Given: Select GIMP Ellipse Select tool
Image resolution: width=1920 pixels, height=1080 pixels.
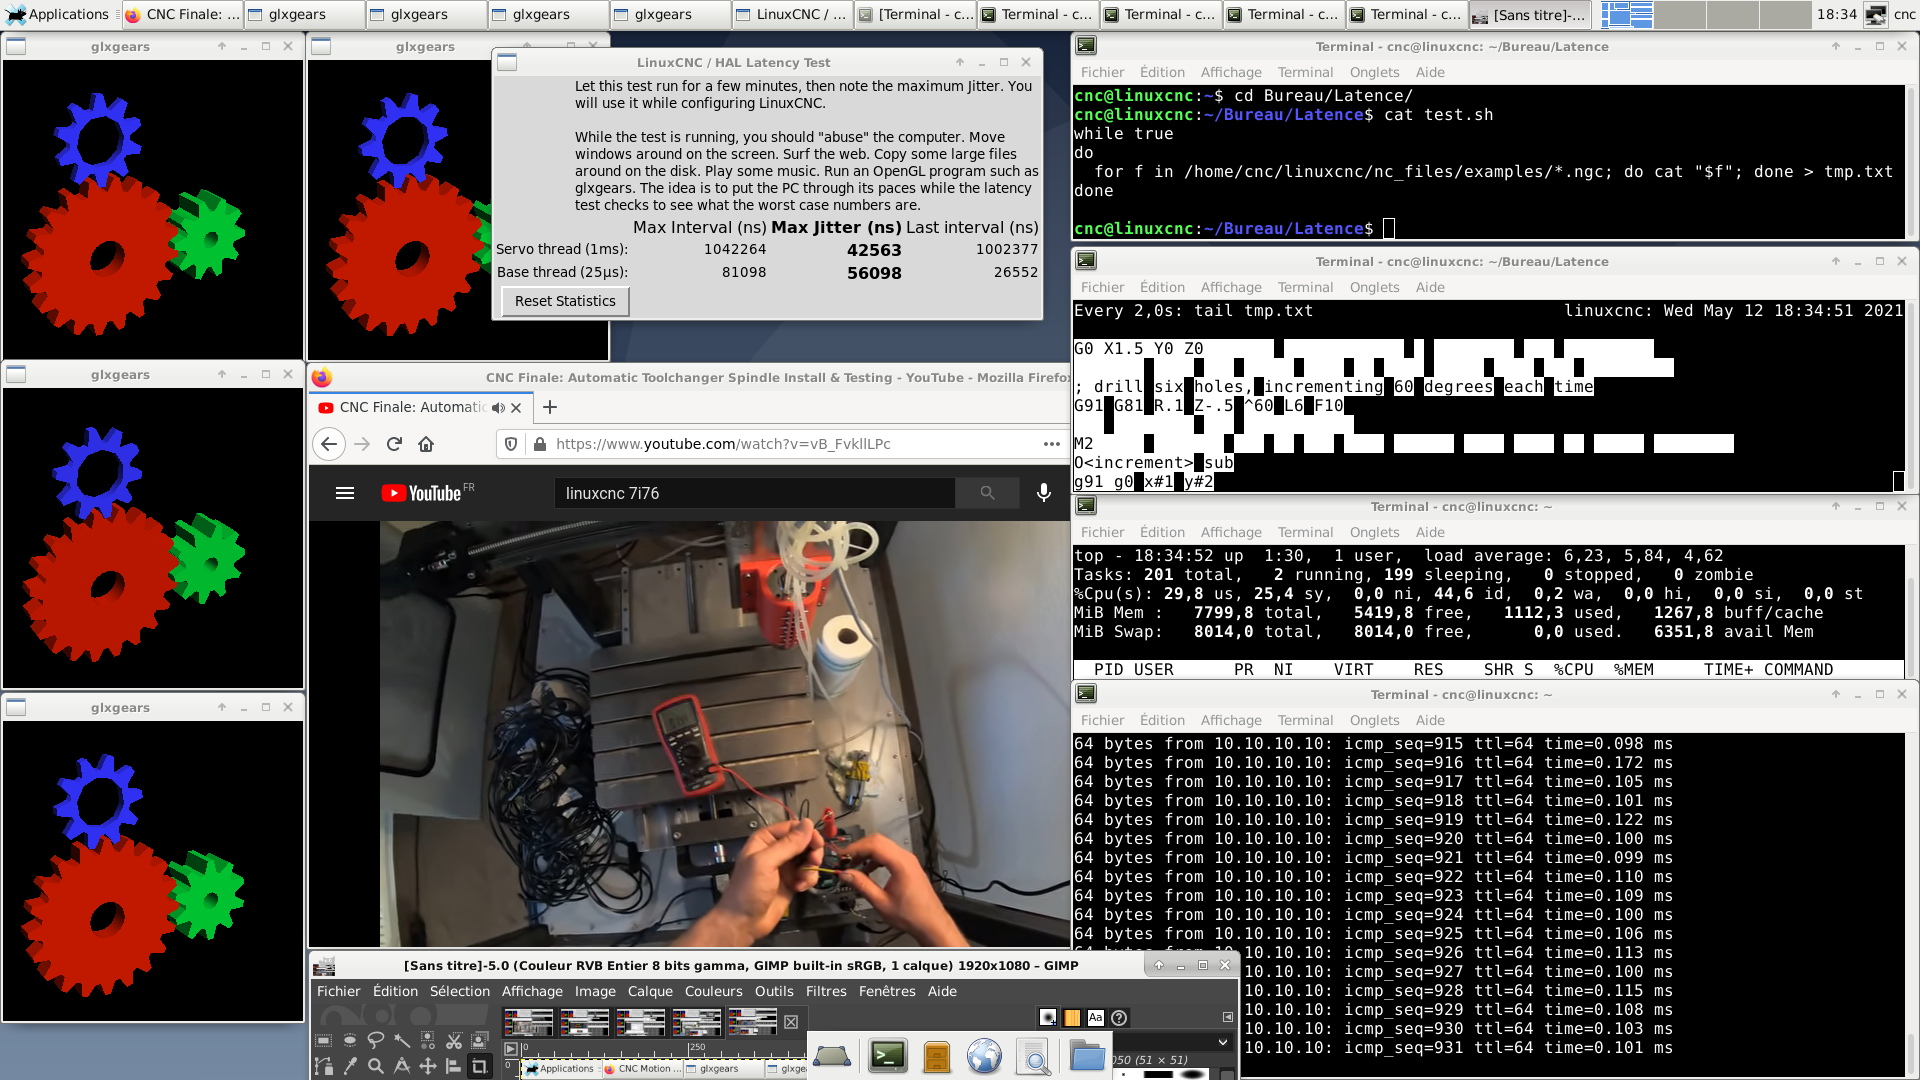Looking at the screenshot, I should click(350, 1040).
